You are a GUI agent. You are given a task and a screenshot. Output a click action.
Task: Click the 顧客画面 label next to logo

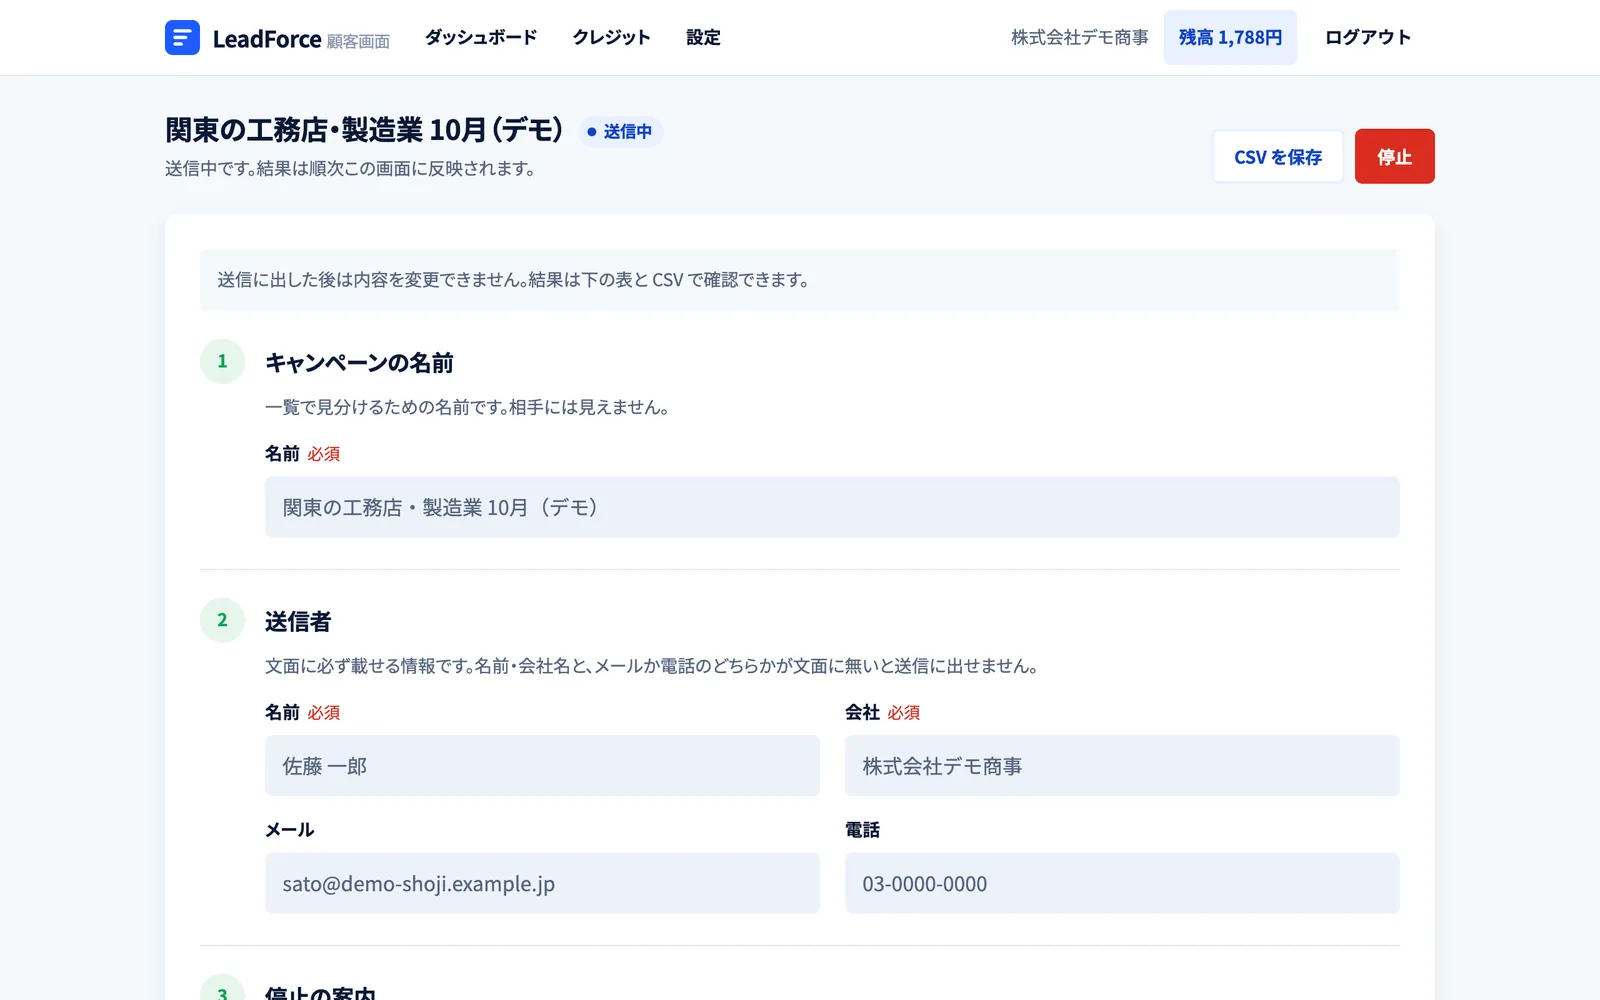[358, 41]
